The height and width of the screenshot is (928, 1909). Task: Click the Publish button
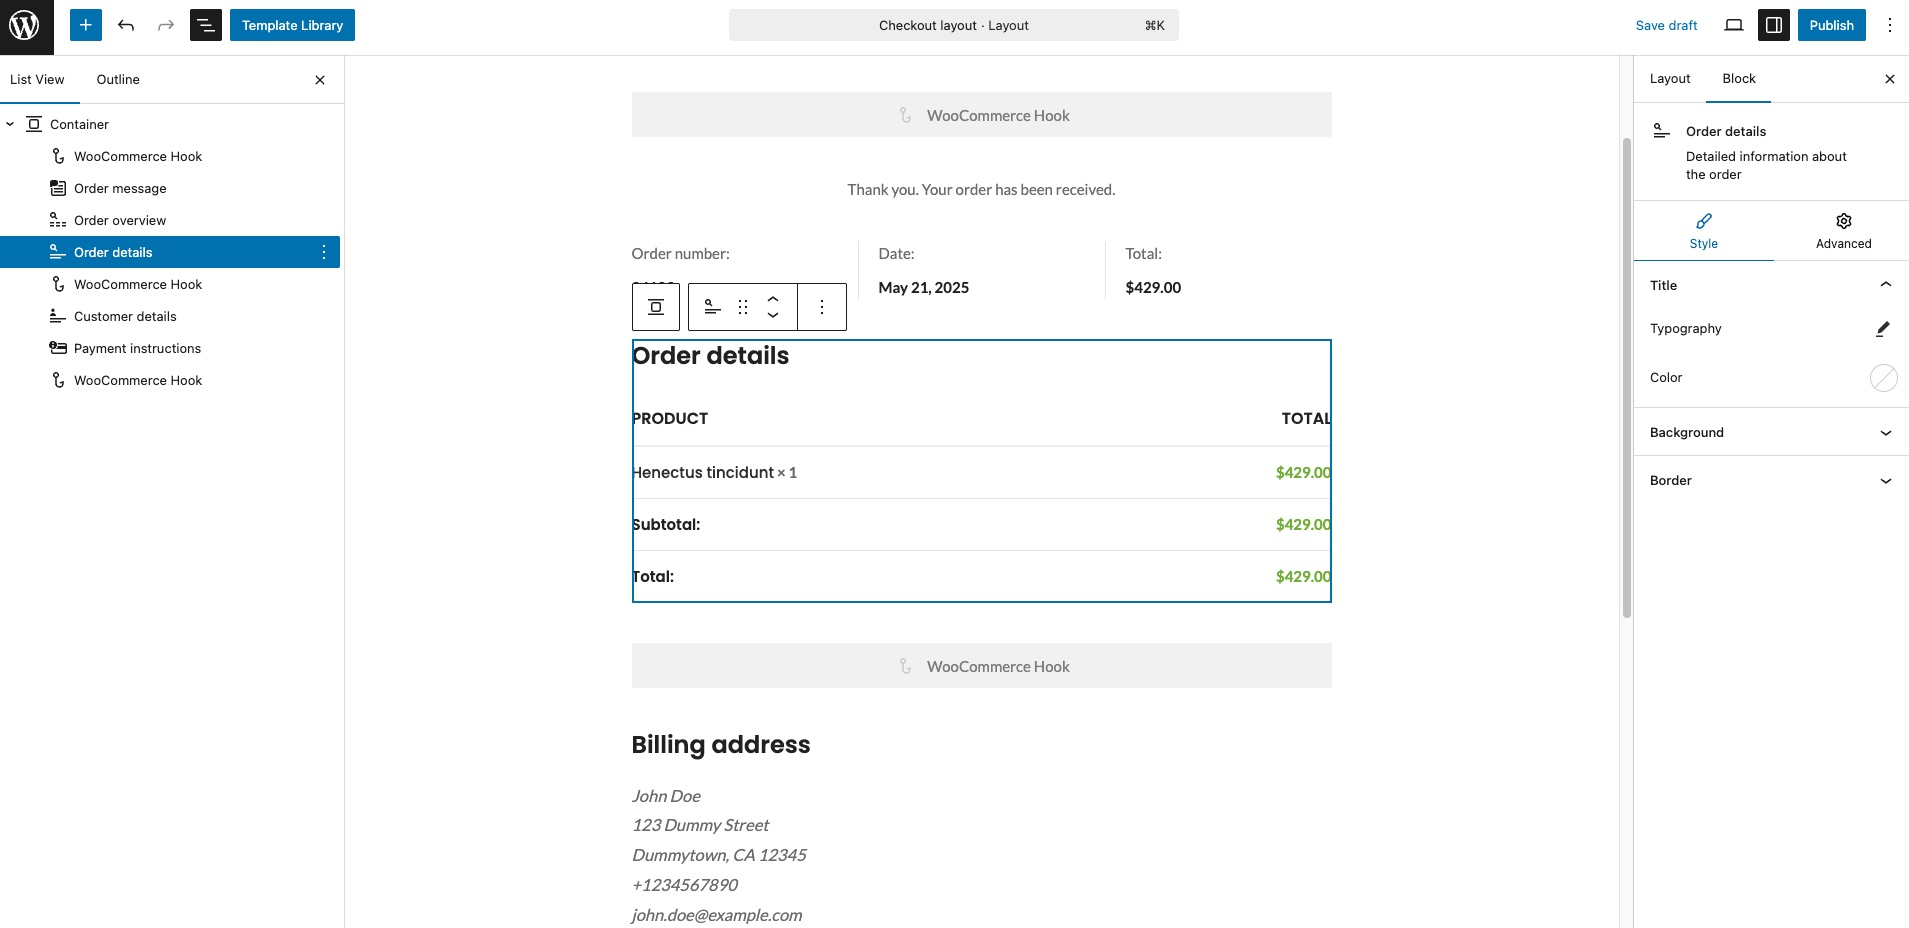click(1831, 26)
